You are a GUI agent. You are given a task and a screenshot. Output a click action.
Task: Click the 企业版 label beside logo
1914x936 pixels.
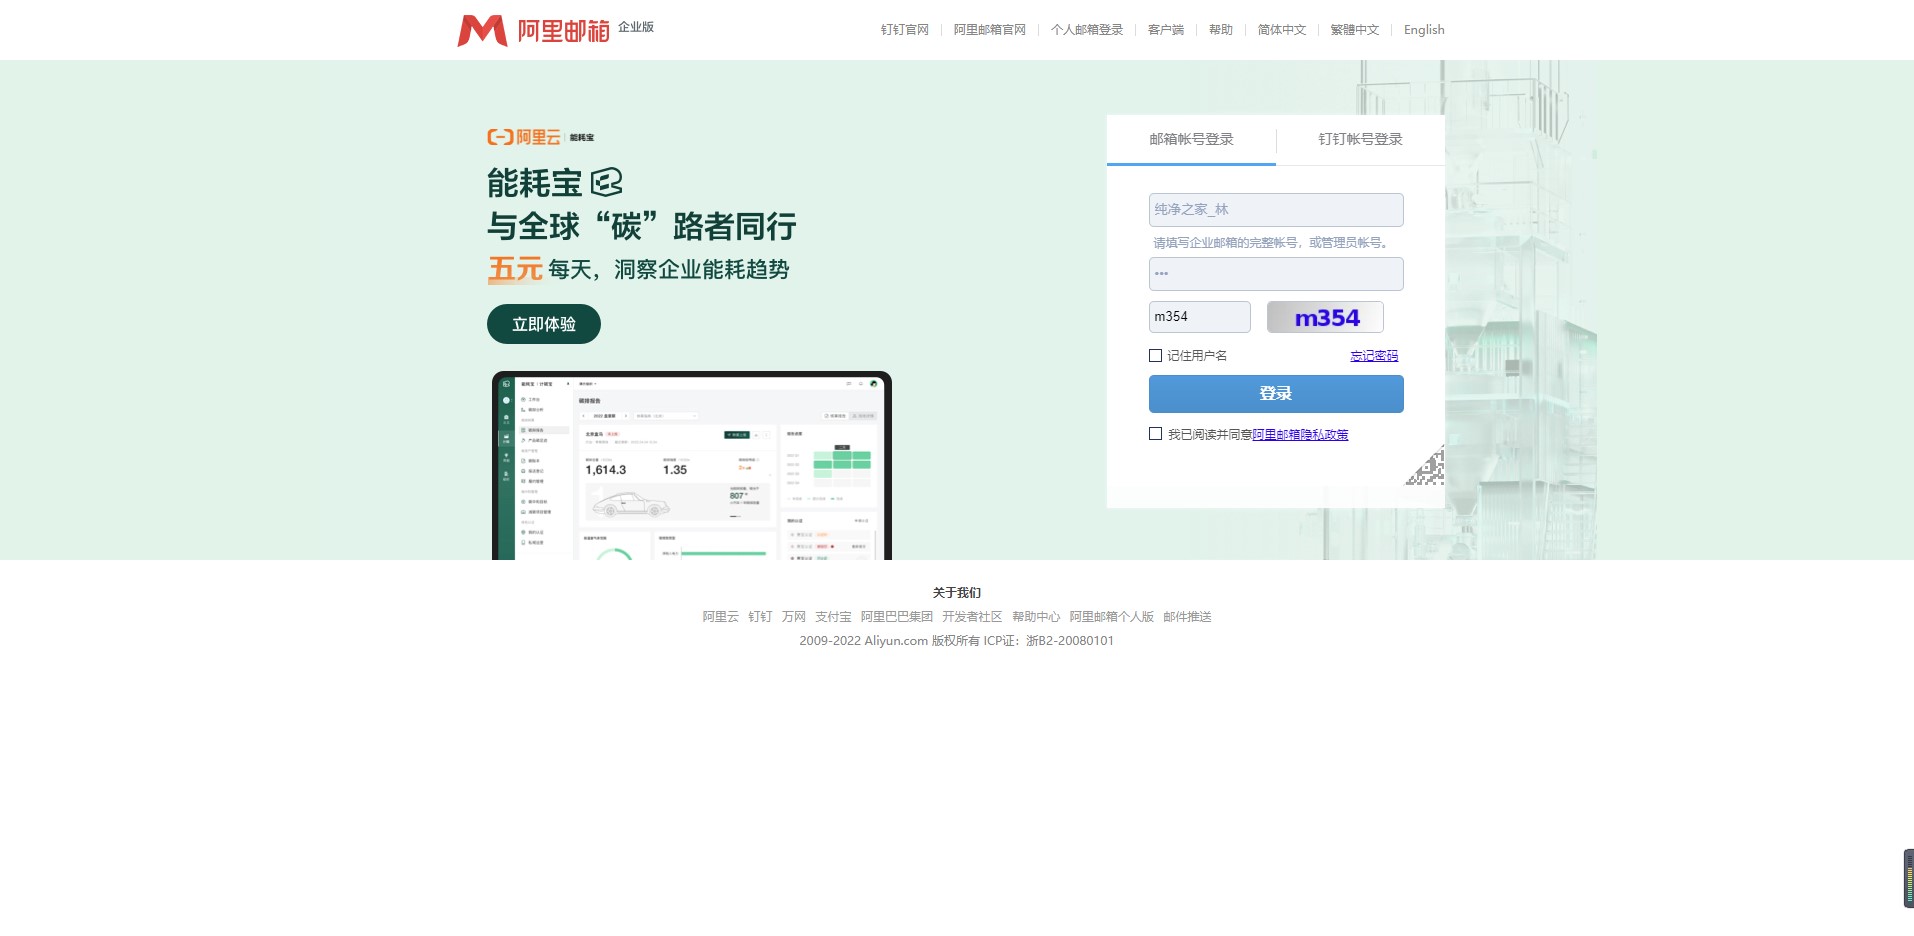click(636, 27)
